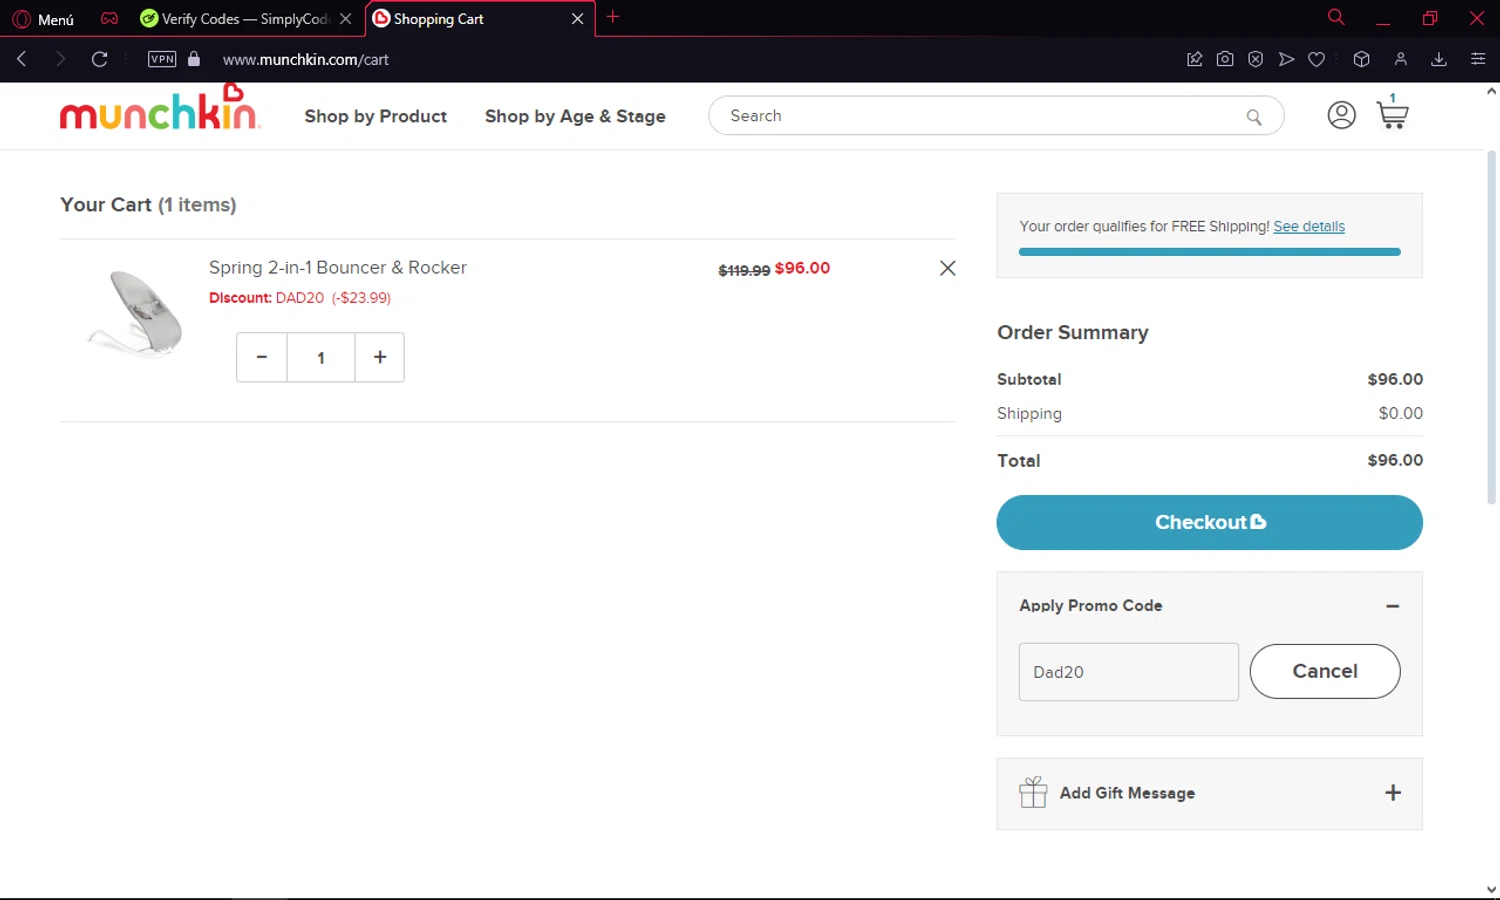Open See details shipping link
This screenshot has height=900, width=1500.
[x=1309, y=226]
